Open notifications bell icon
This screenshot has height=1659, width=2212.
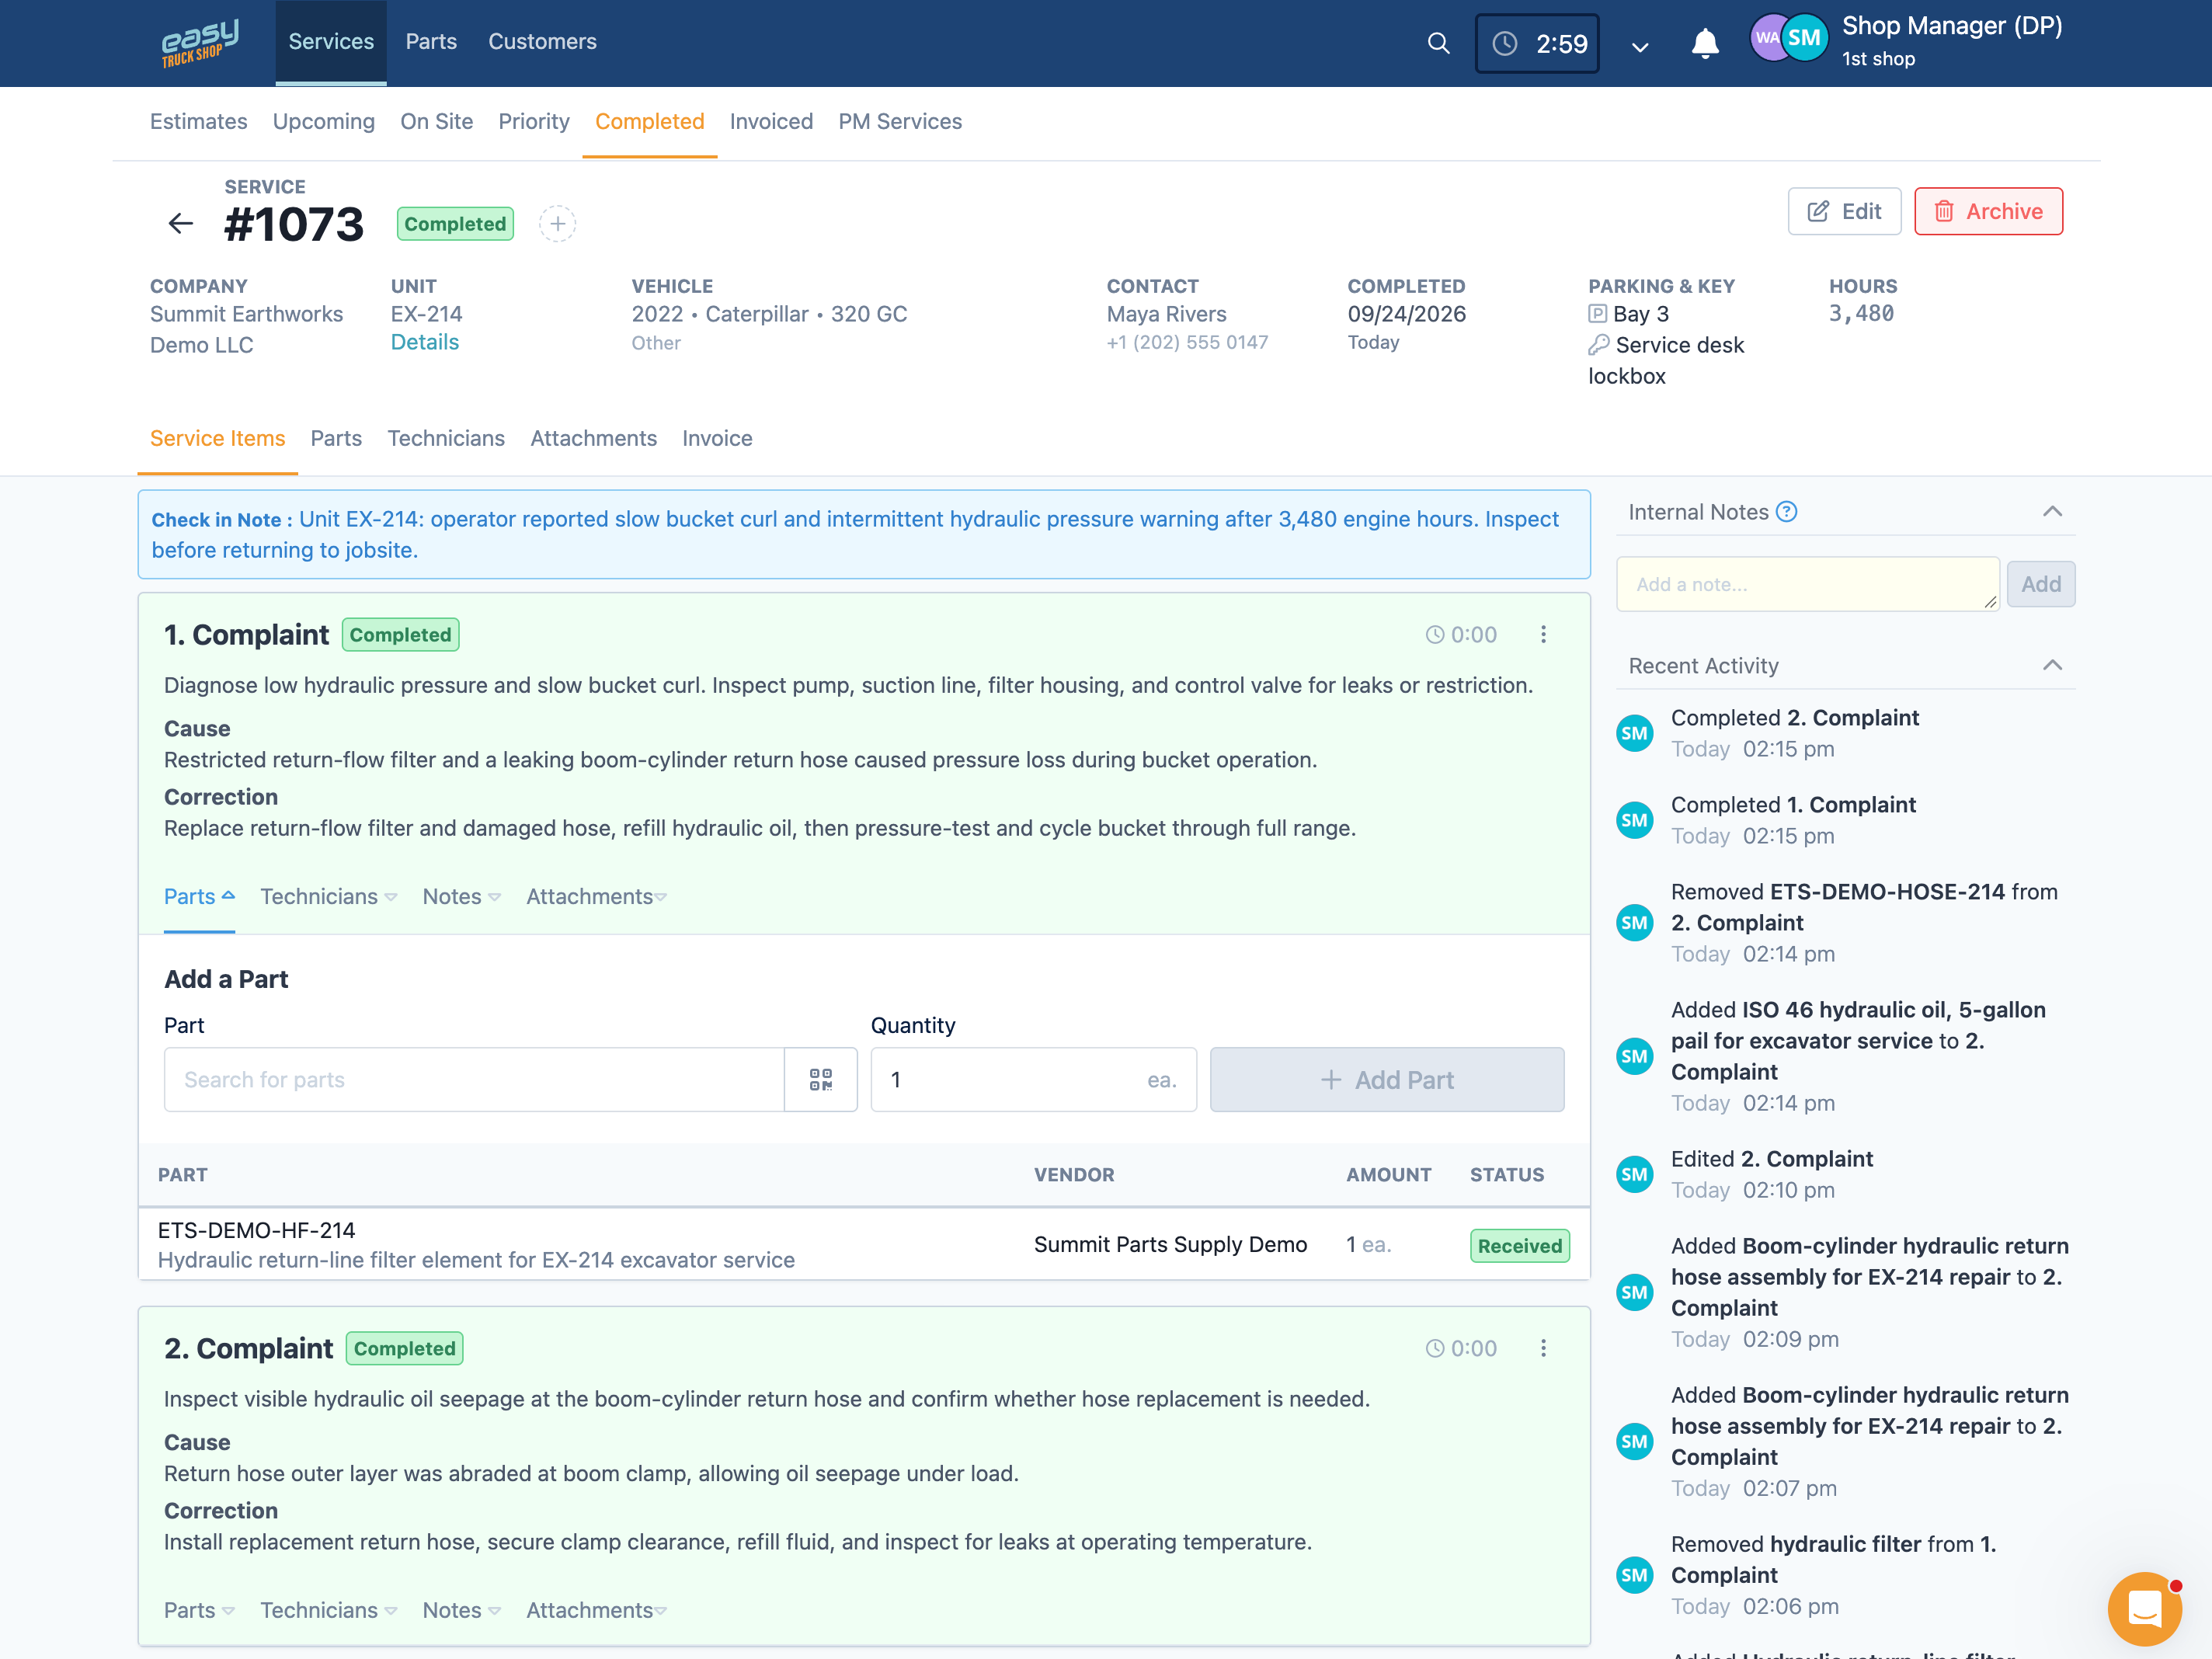tap(1705, 44)
